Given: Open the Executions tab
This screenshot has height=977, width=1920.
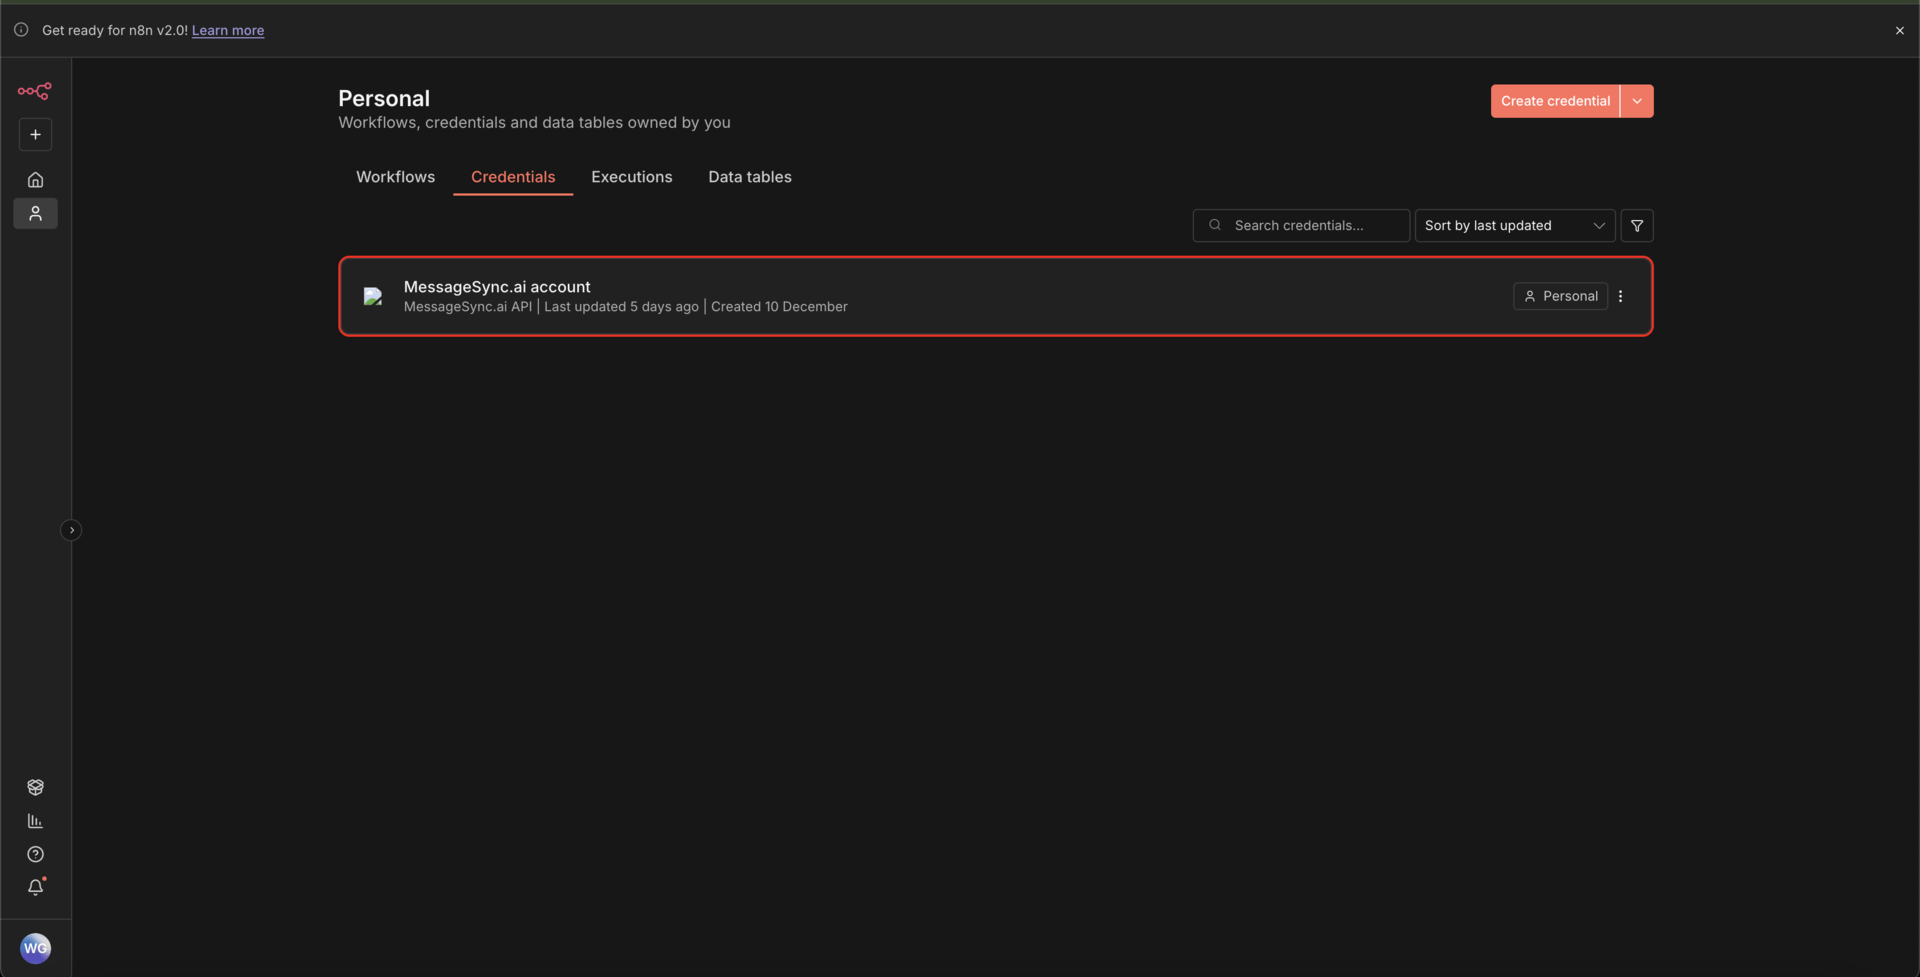Looking at the screenshot, I should point(631,176).
